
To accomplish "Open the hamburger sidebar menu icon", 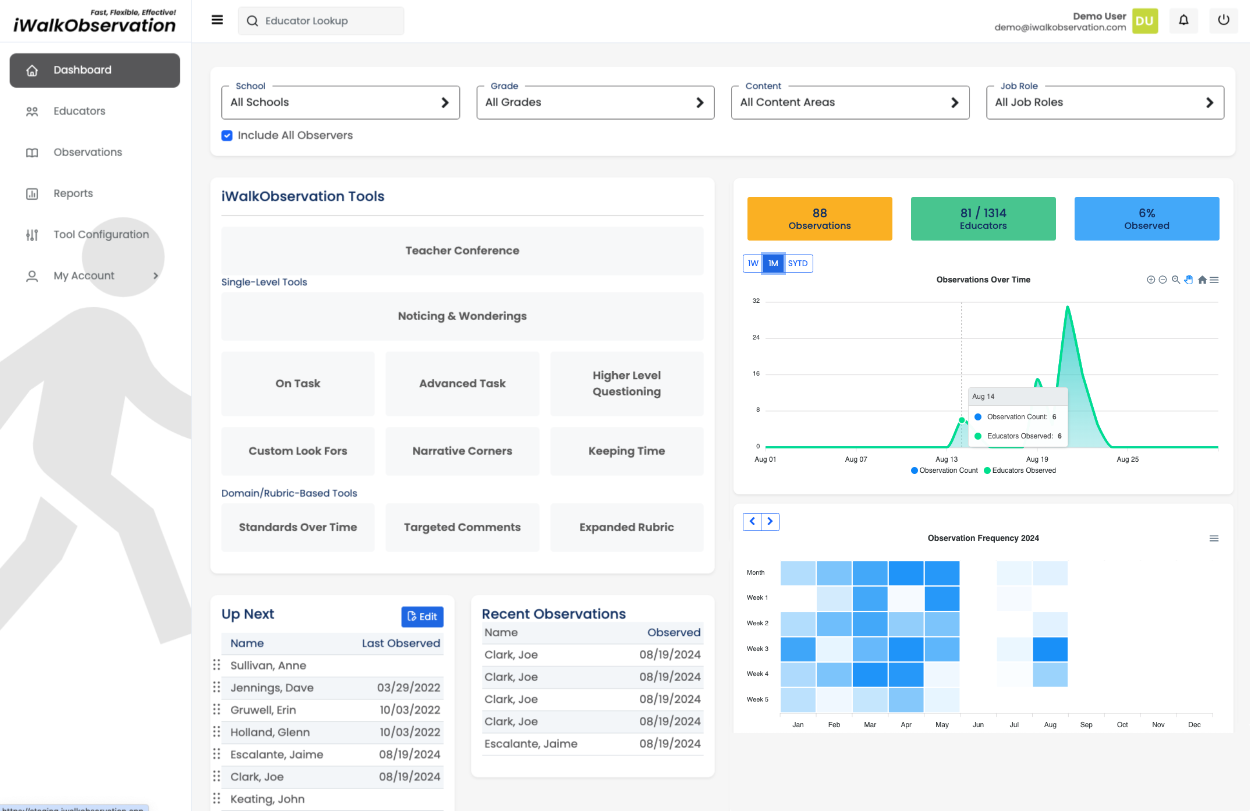I will 217,20.
